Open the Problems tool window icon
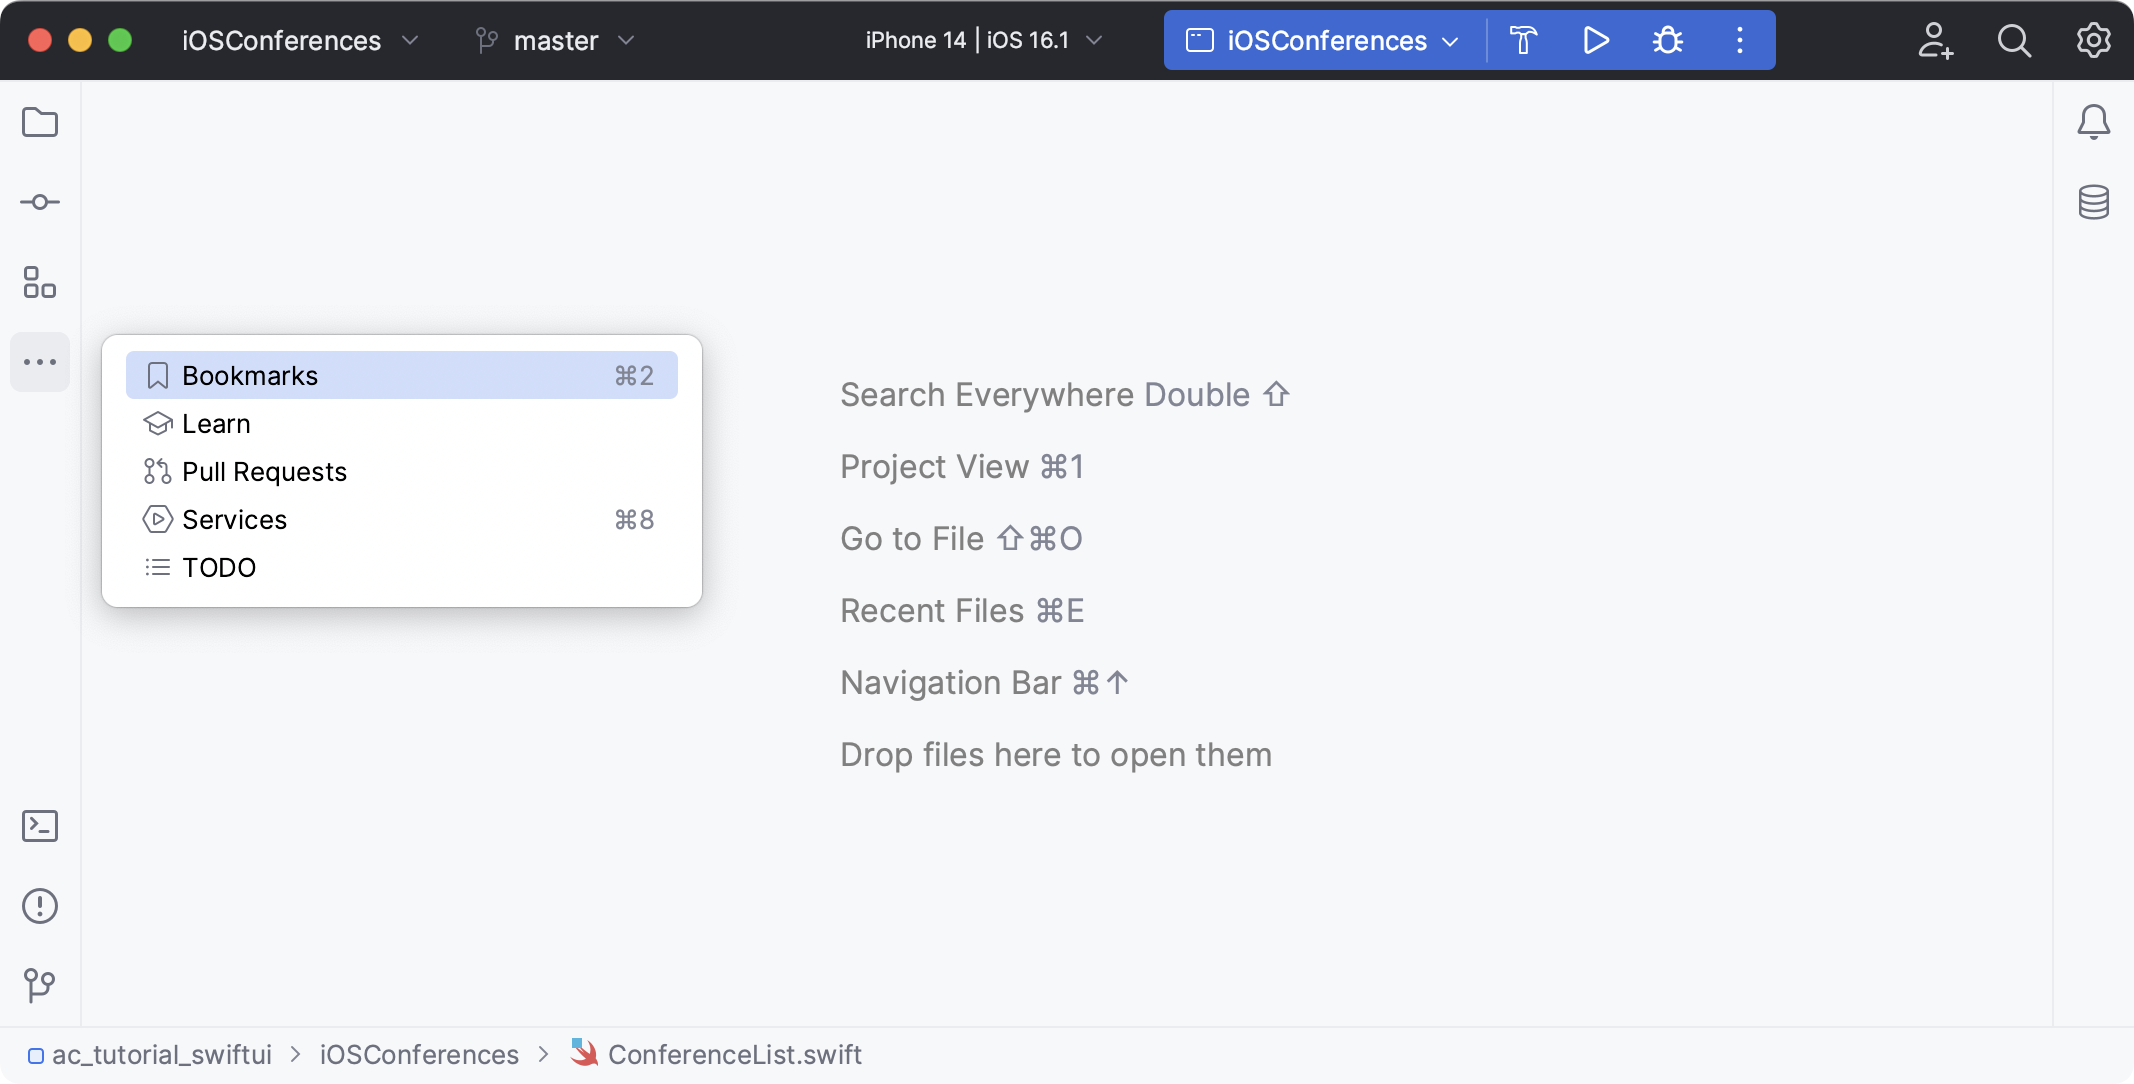Image resolution: width=2134 pixels, height=1084 pixels. click(40, 906)
